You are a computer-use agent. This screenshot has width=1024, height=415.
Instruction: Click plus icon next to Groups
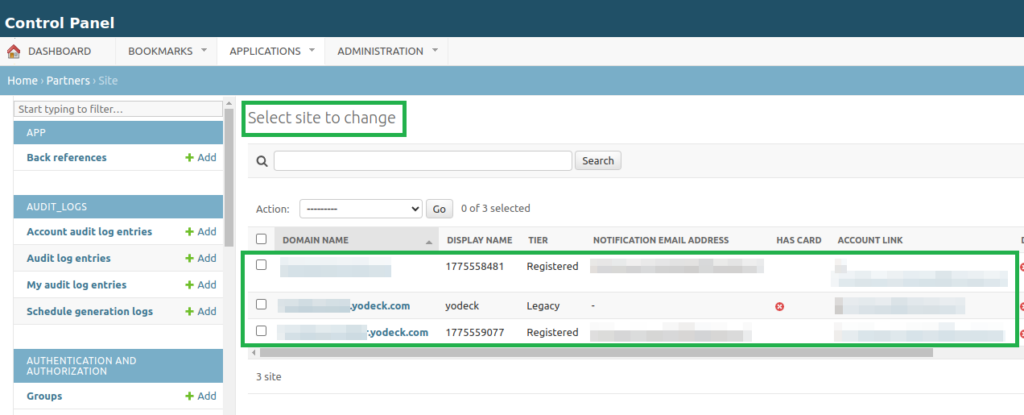pyautogui.click(x=189, y=396)
